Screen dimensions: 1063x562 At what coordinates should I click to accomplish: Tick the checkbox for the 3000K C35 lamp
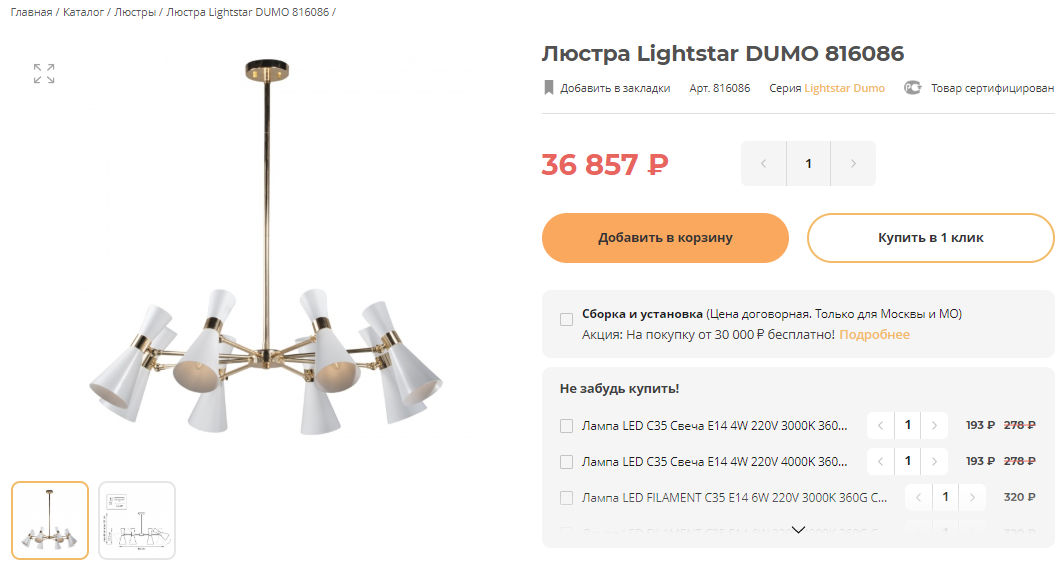coord(566,426)
